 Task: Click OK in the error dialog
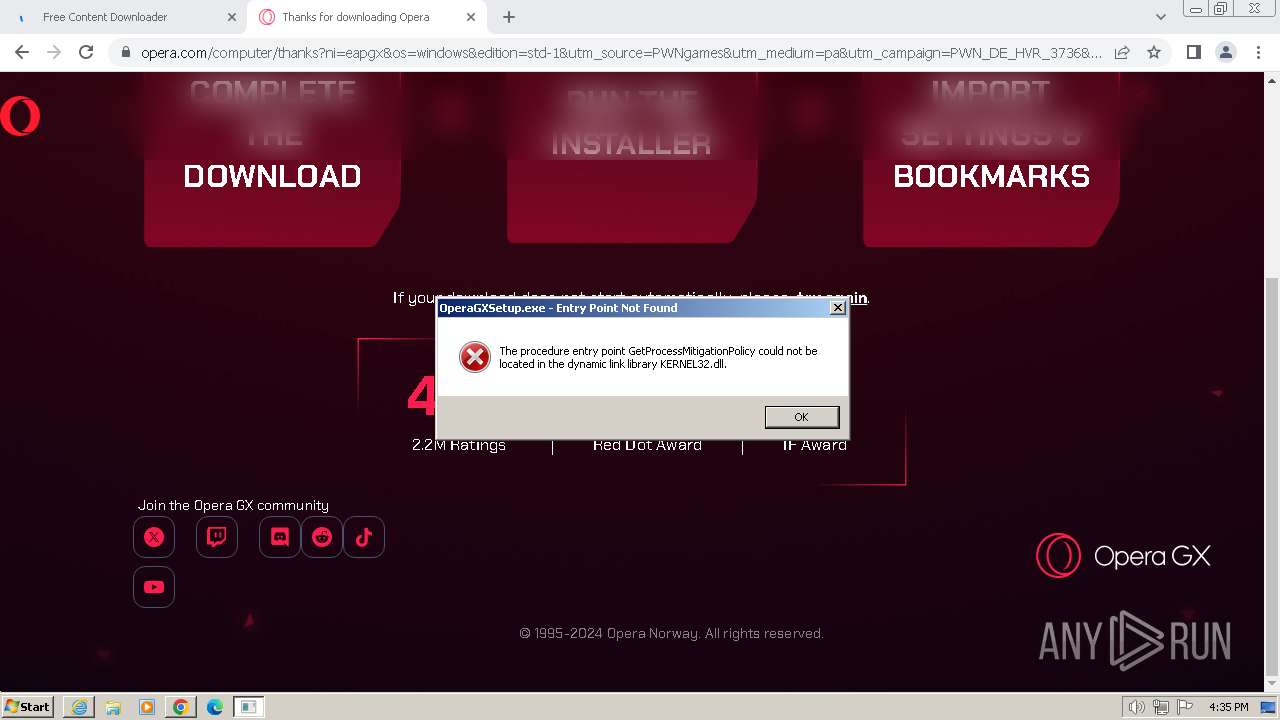[x=801, y=417]
